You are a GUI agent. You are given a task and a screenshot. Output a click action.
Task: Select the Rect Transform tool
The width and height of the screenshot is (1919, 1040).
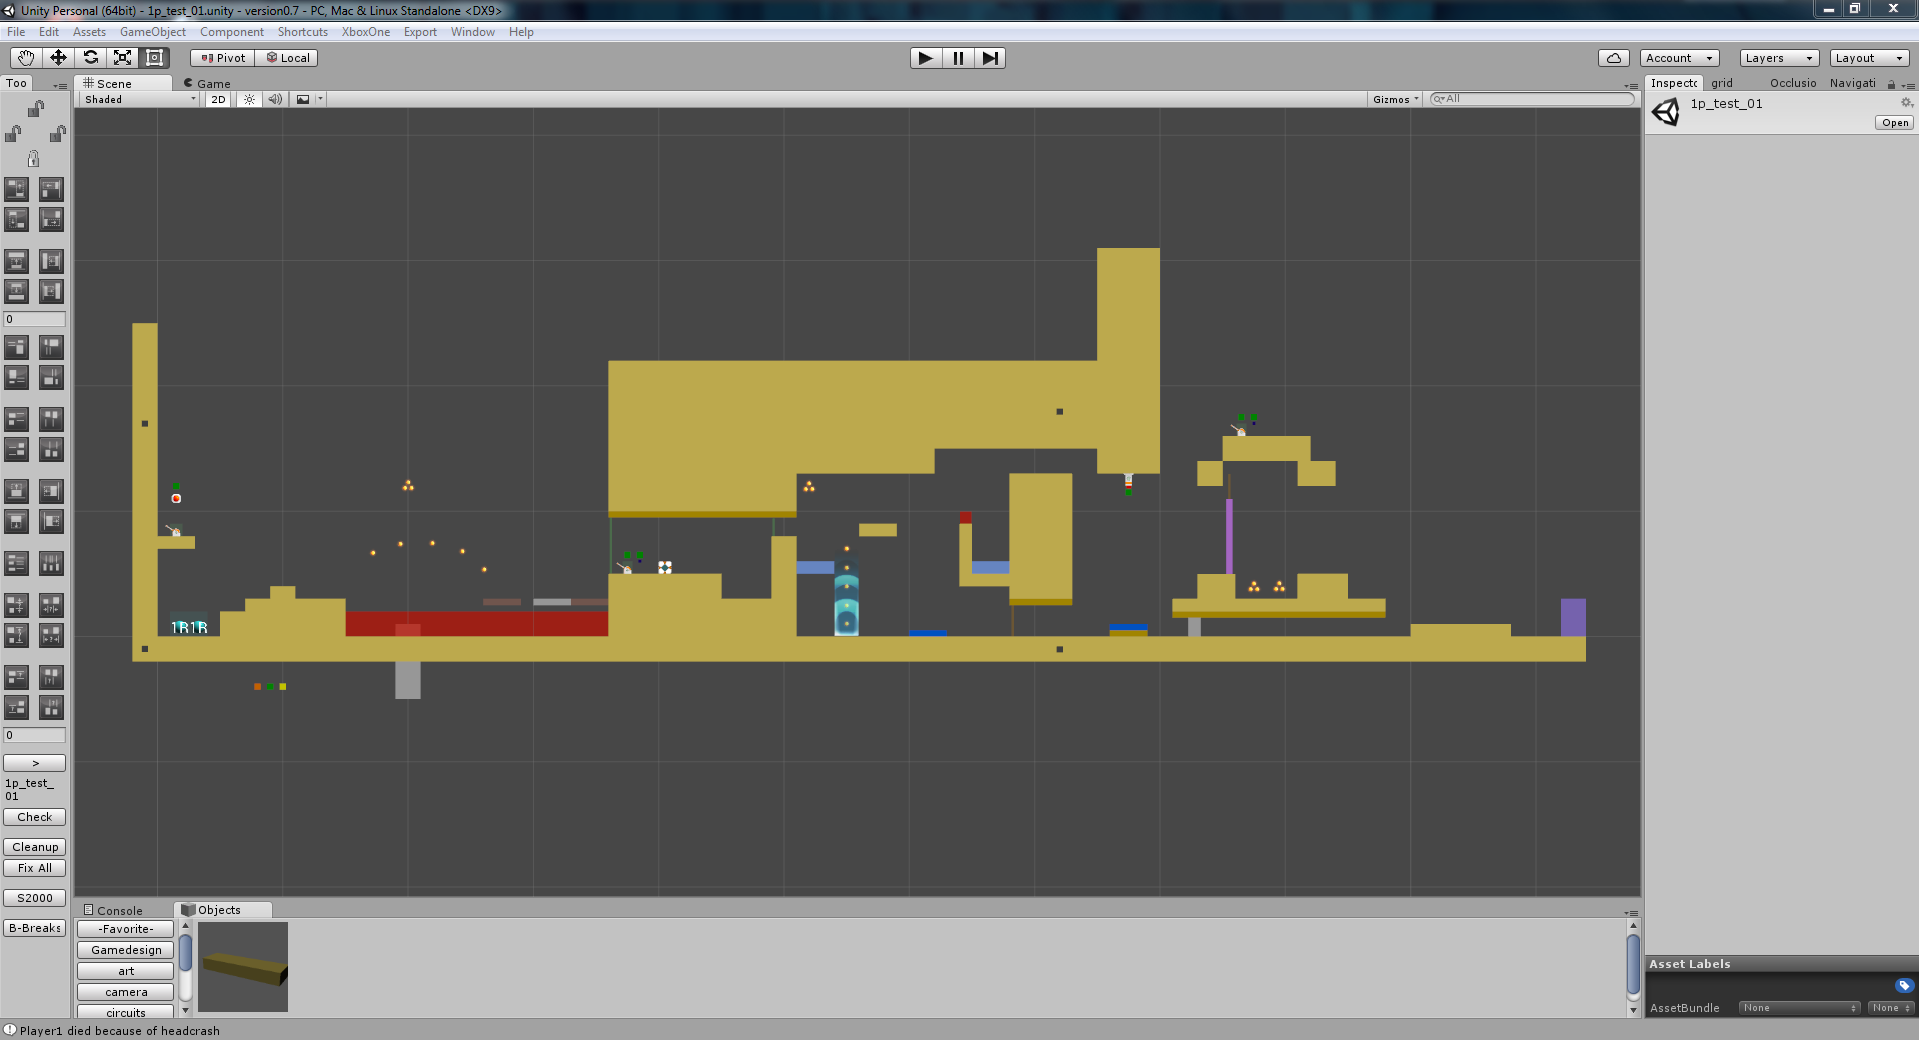tap(154, 58)
